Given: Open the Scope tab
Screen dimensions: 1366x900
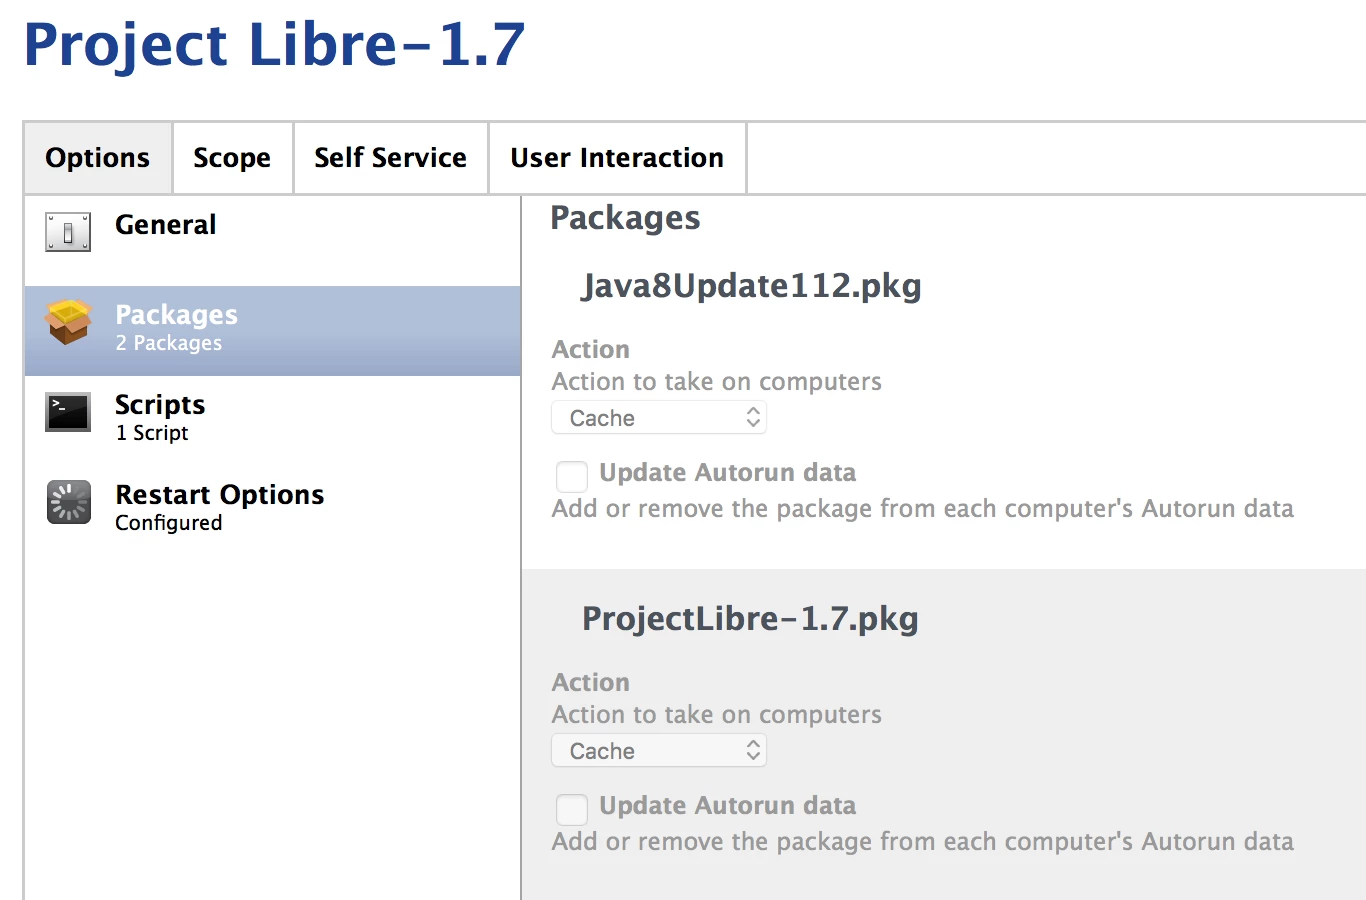Looking at the screenshot, I should [232, 158].
